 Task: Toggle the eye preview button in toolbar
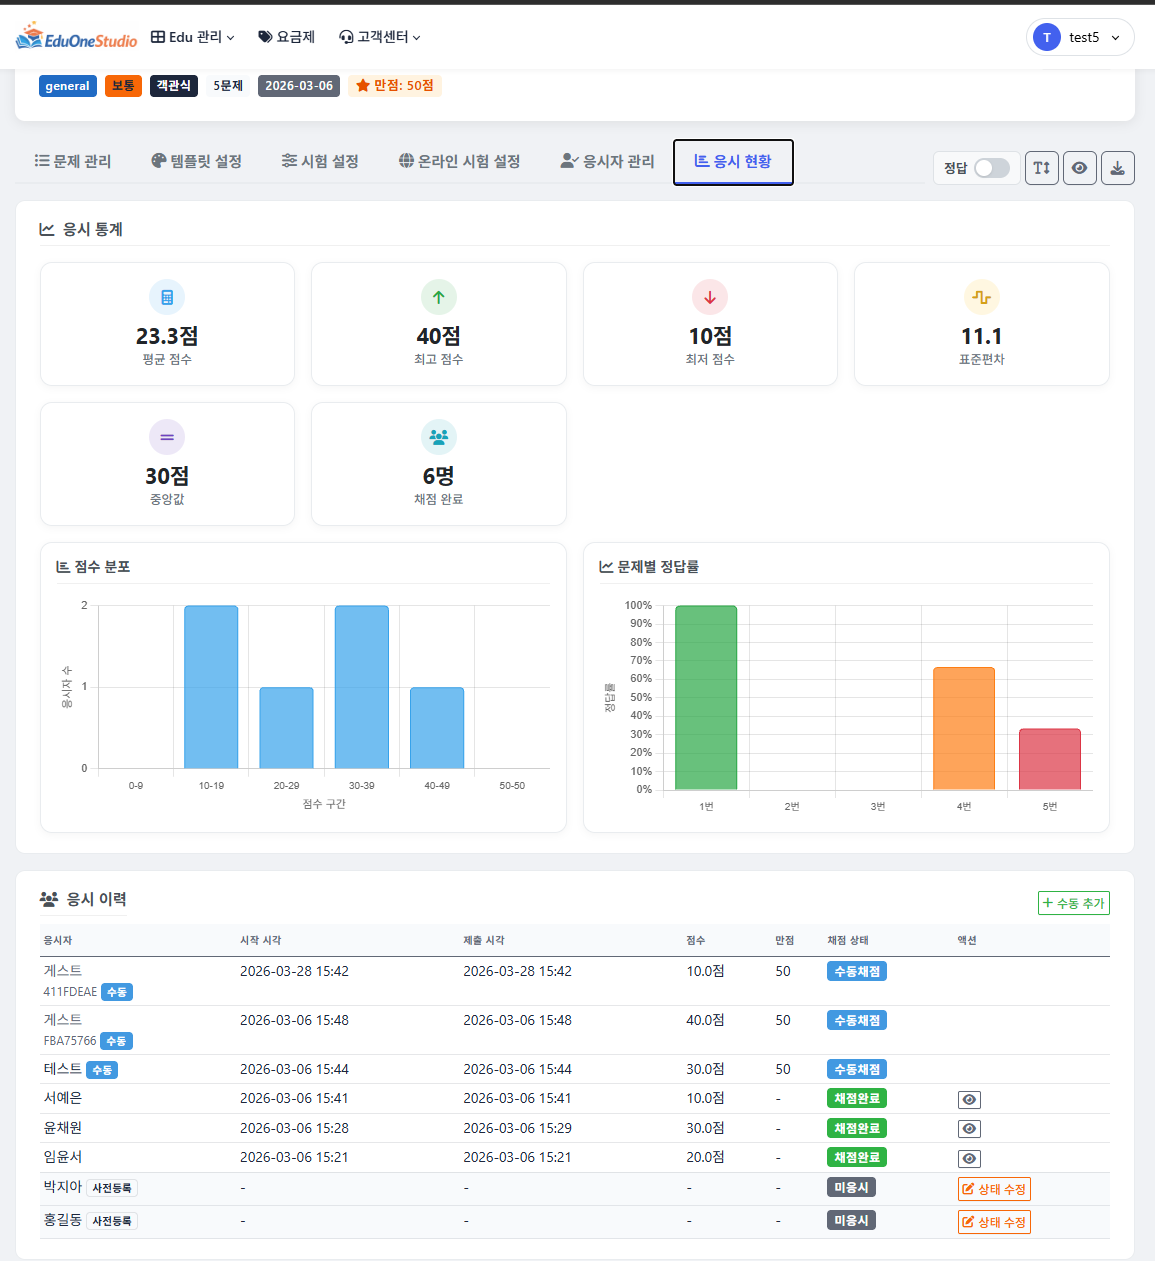pos(1079,168)
